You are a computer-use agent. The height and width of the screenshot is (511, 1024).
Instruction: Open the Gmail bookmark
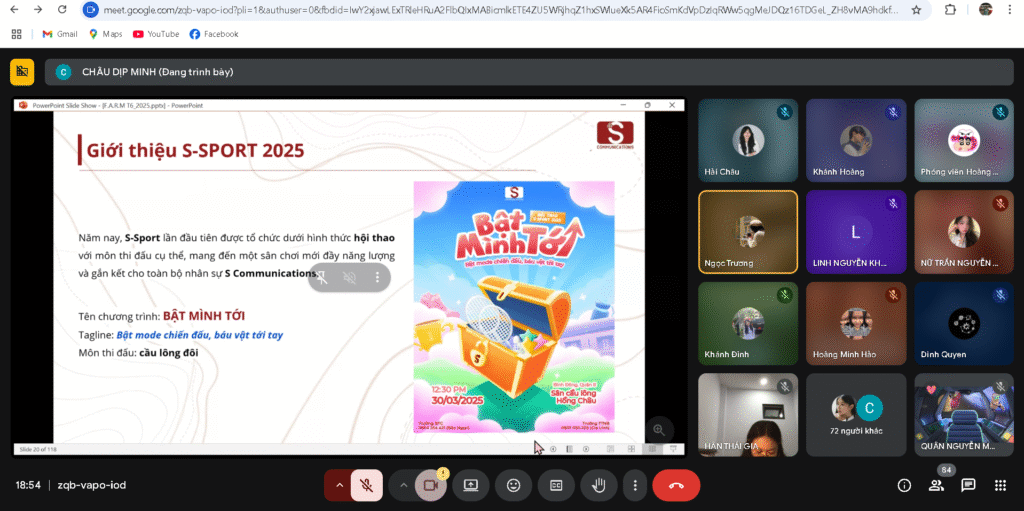(60, 34)
